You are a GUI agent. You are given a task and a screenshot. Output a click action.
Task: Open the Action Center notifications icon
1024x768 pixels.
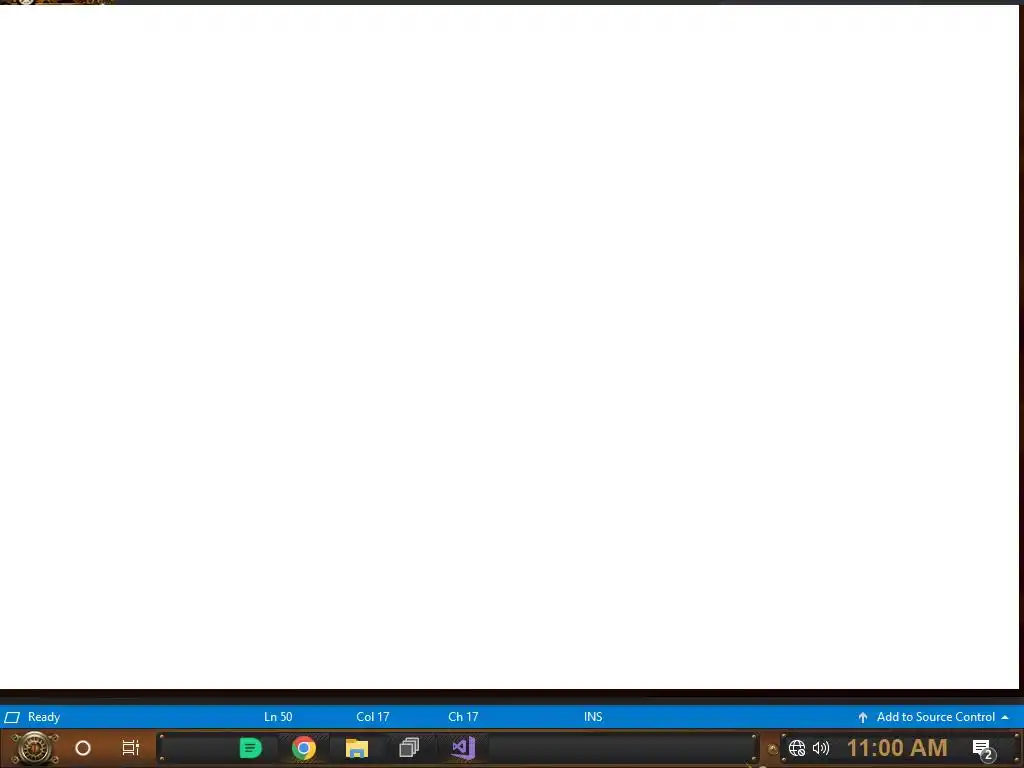pyautogui.click(x=984, y=750)
